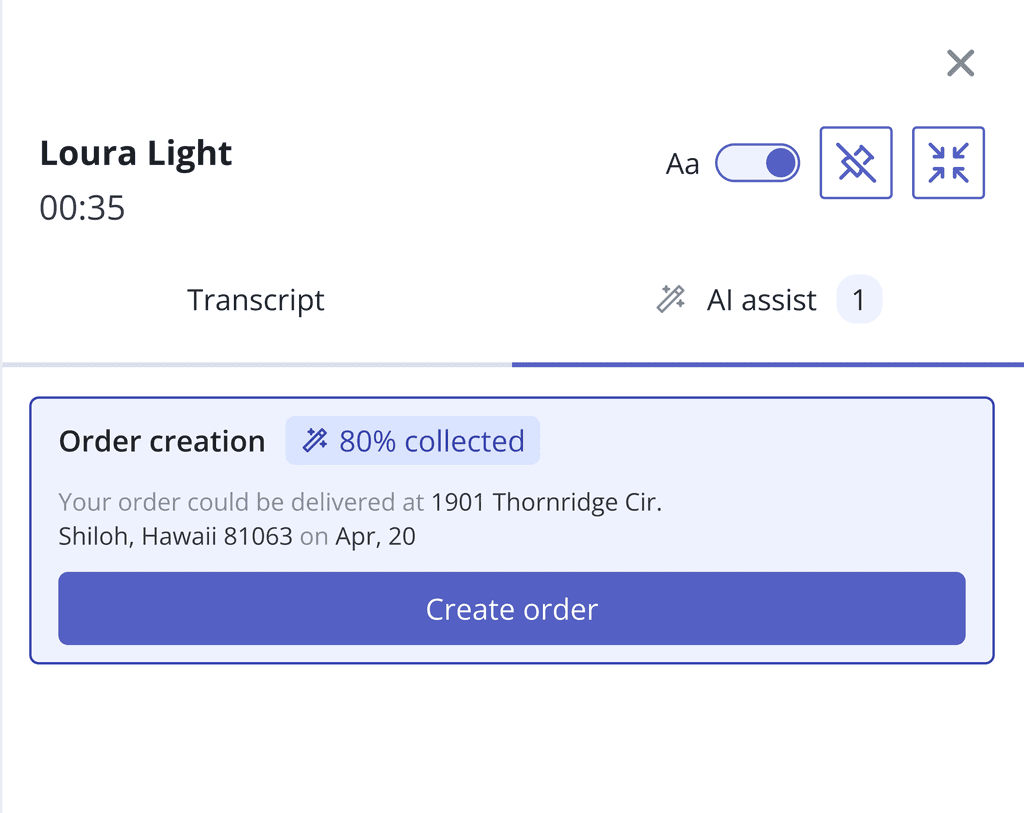Image resolution: width=1024 pixels, height=813 pixels.
Task: Click the collapse panel arrows icon
Action: click(x=948, y=163)
